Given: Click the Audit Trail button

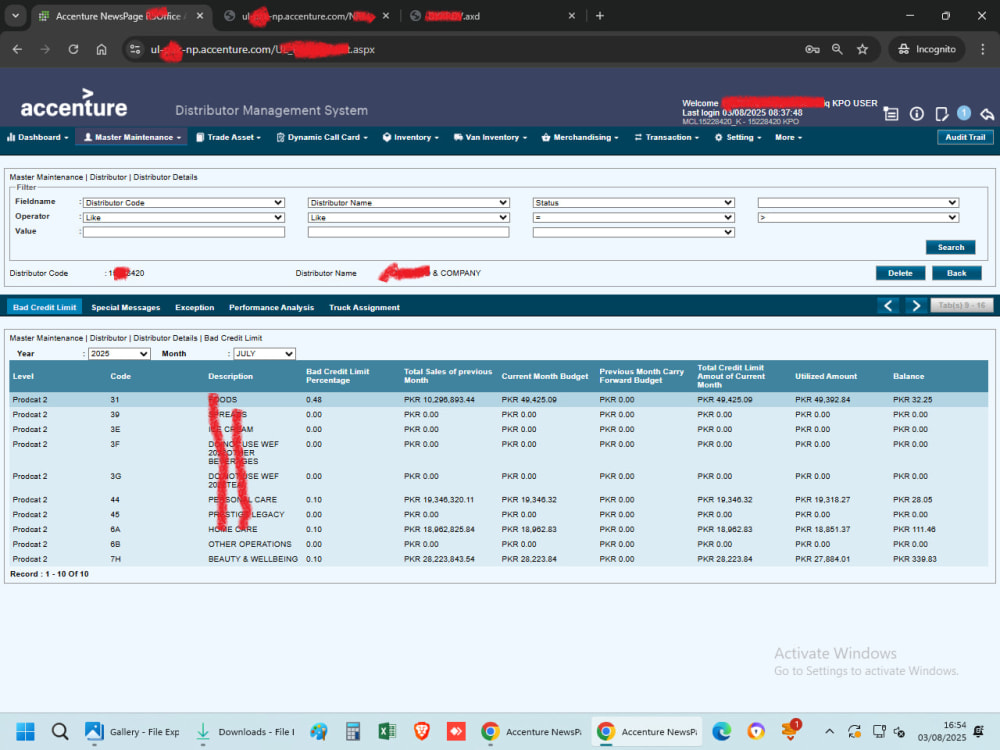Looking at the screenshot, I should tap(965, 137).
